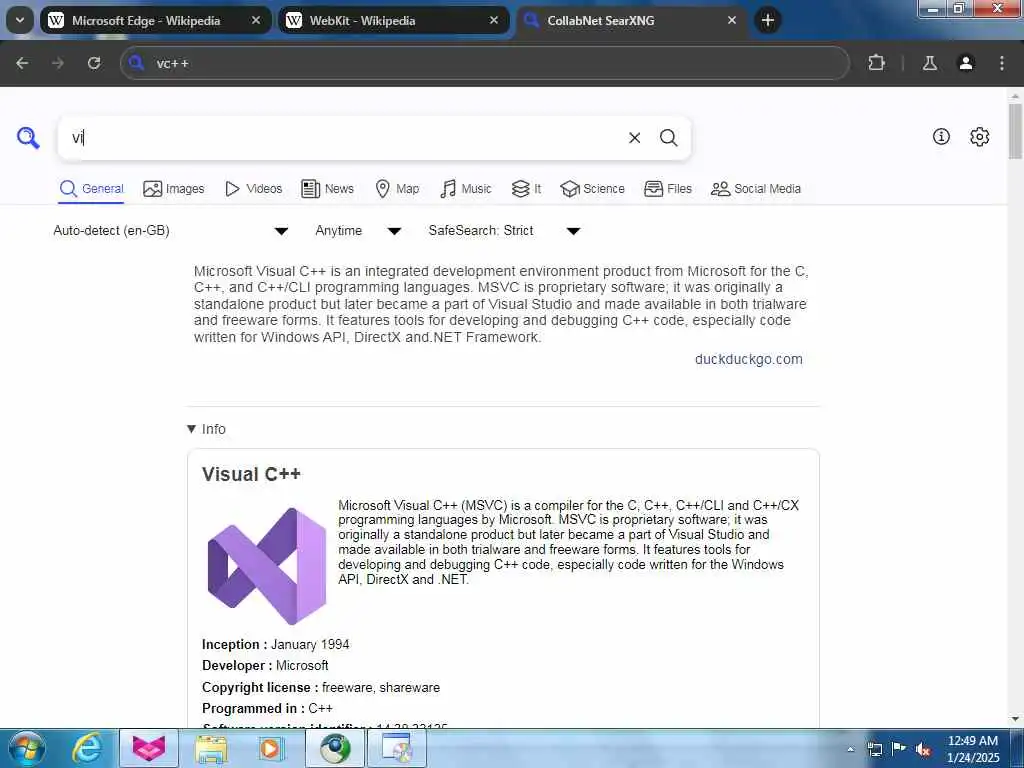Click the Inception : January 1994 text
Screen dimensions: 1024x768
pos(276,645)
